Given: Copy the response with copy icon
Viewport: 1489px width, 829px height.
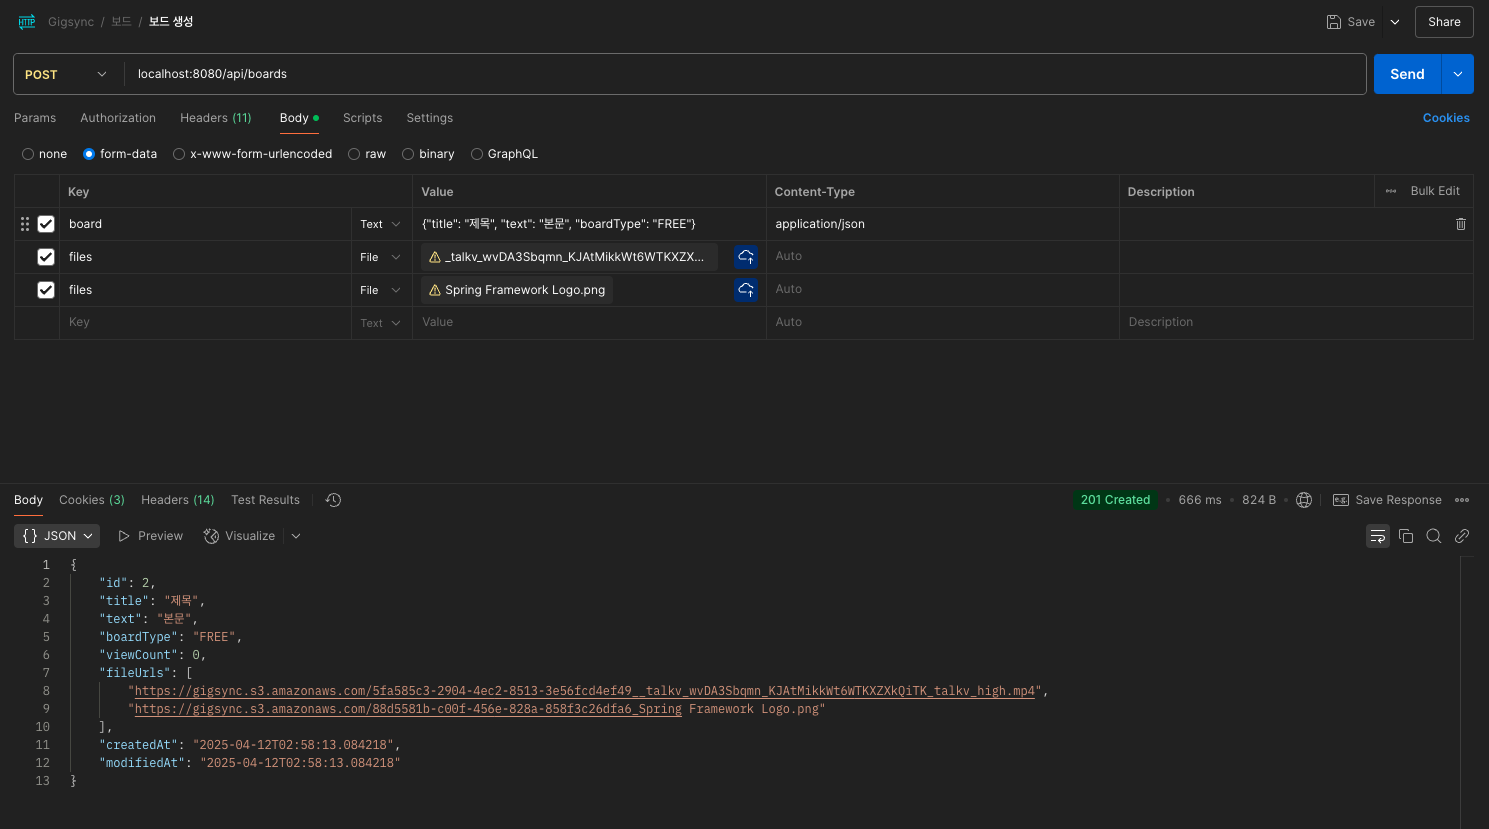Looking at the screenshot, I should [x=1406, y=536].
